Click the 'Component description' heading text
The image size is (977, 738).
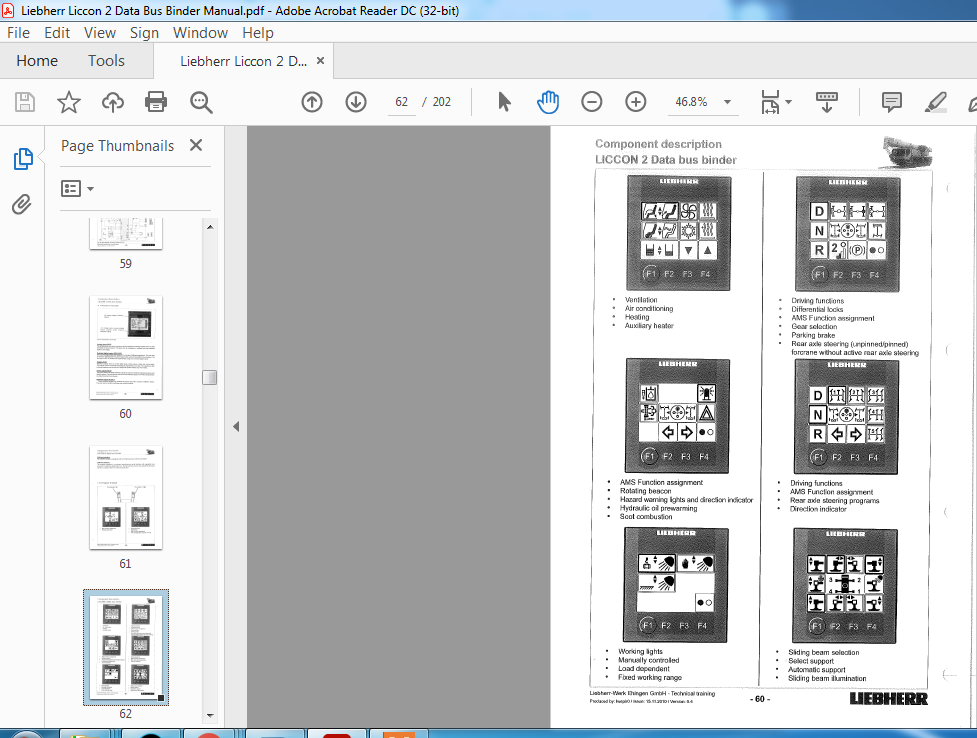(x=658, y=144)
